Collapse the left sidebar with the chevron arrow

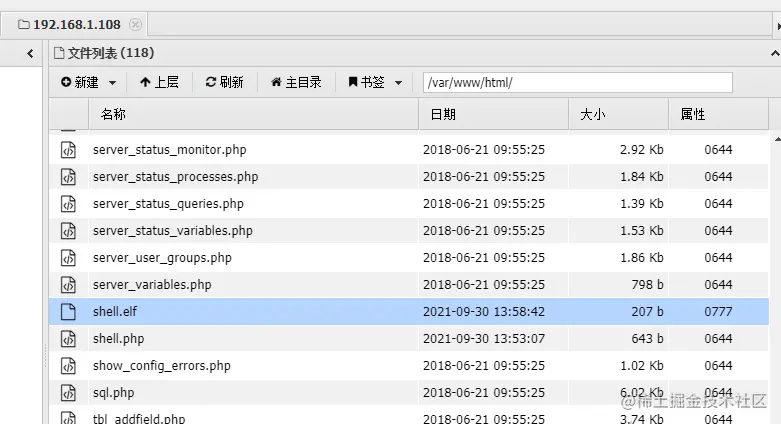[30, 53]
